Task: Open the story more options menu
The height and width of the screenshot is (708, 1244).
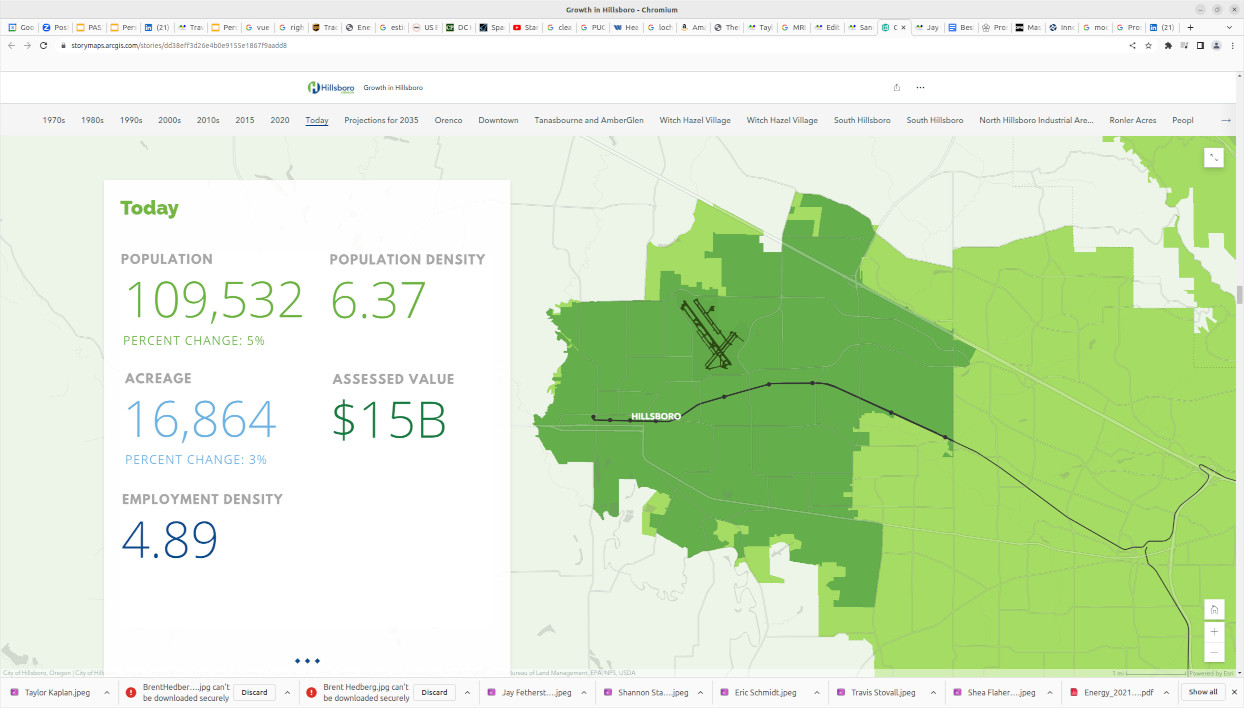Action: pyautogui.click(x=920, y=87)
